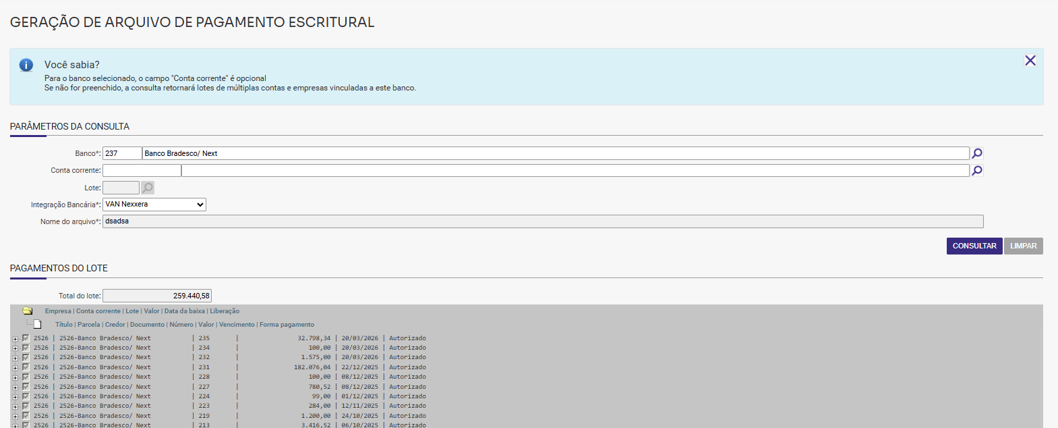1058x428 pixels.
Task: Click the 'Você sabia?' banner title
Action: click(72, 65)
